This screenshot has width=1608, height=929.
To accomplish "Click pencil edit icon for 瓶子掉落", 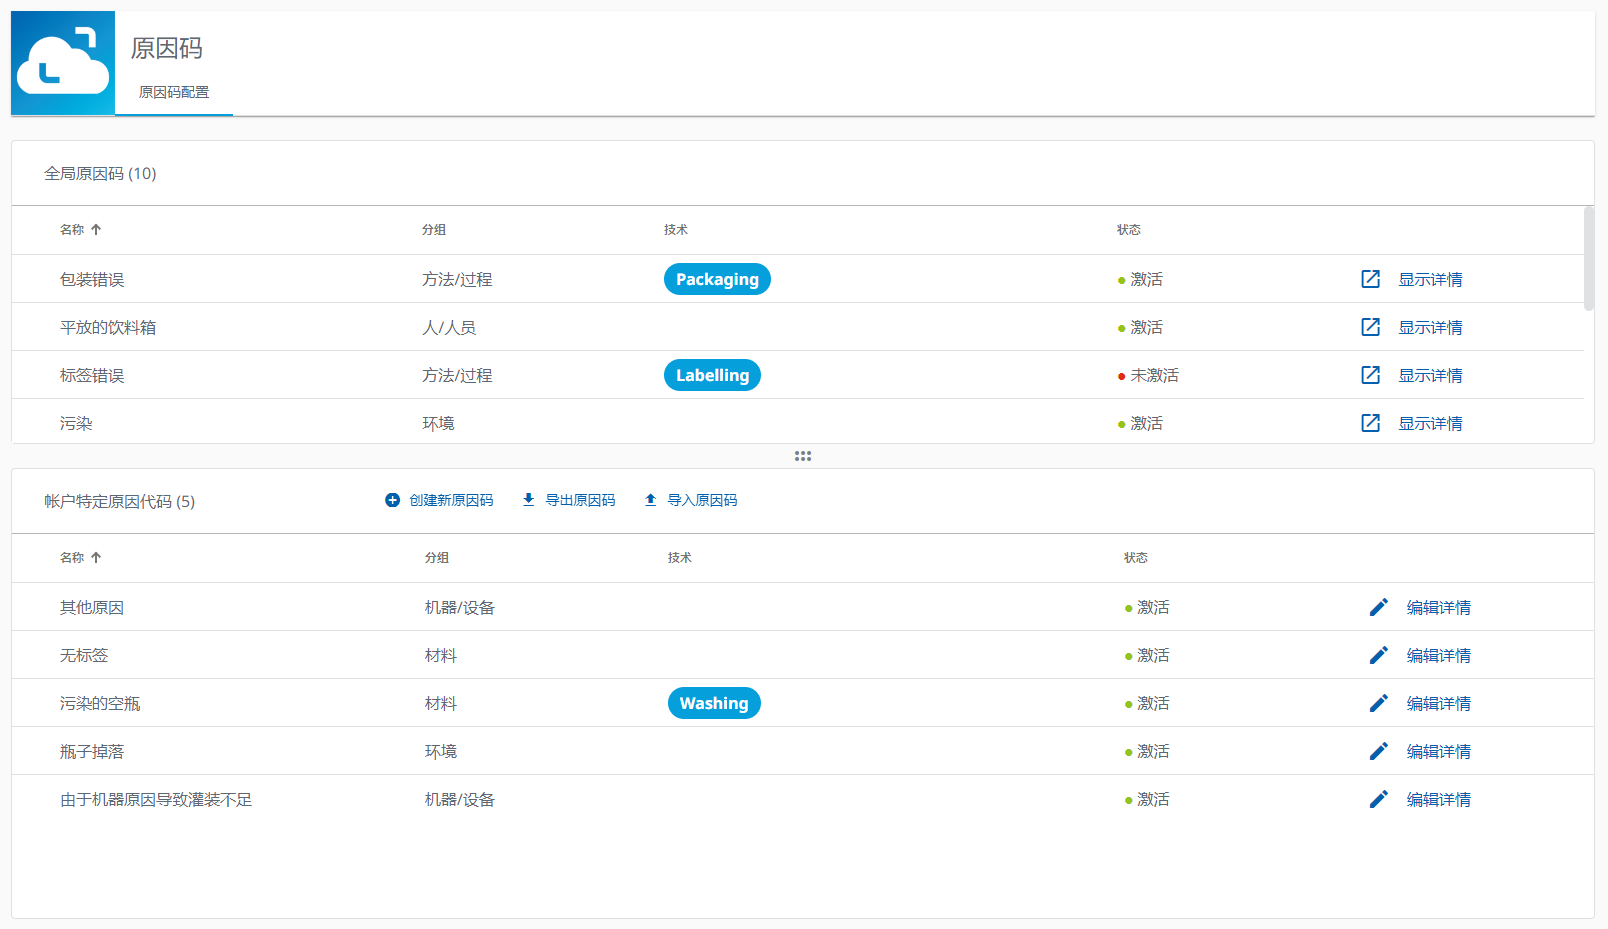I will pos(1378,751).
